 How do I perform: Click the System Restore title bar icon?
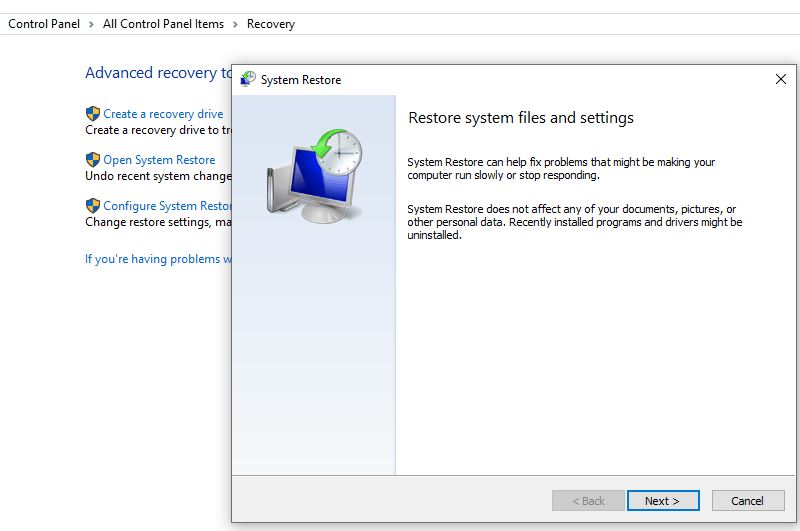[248, 79]
